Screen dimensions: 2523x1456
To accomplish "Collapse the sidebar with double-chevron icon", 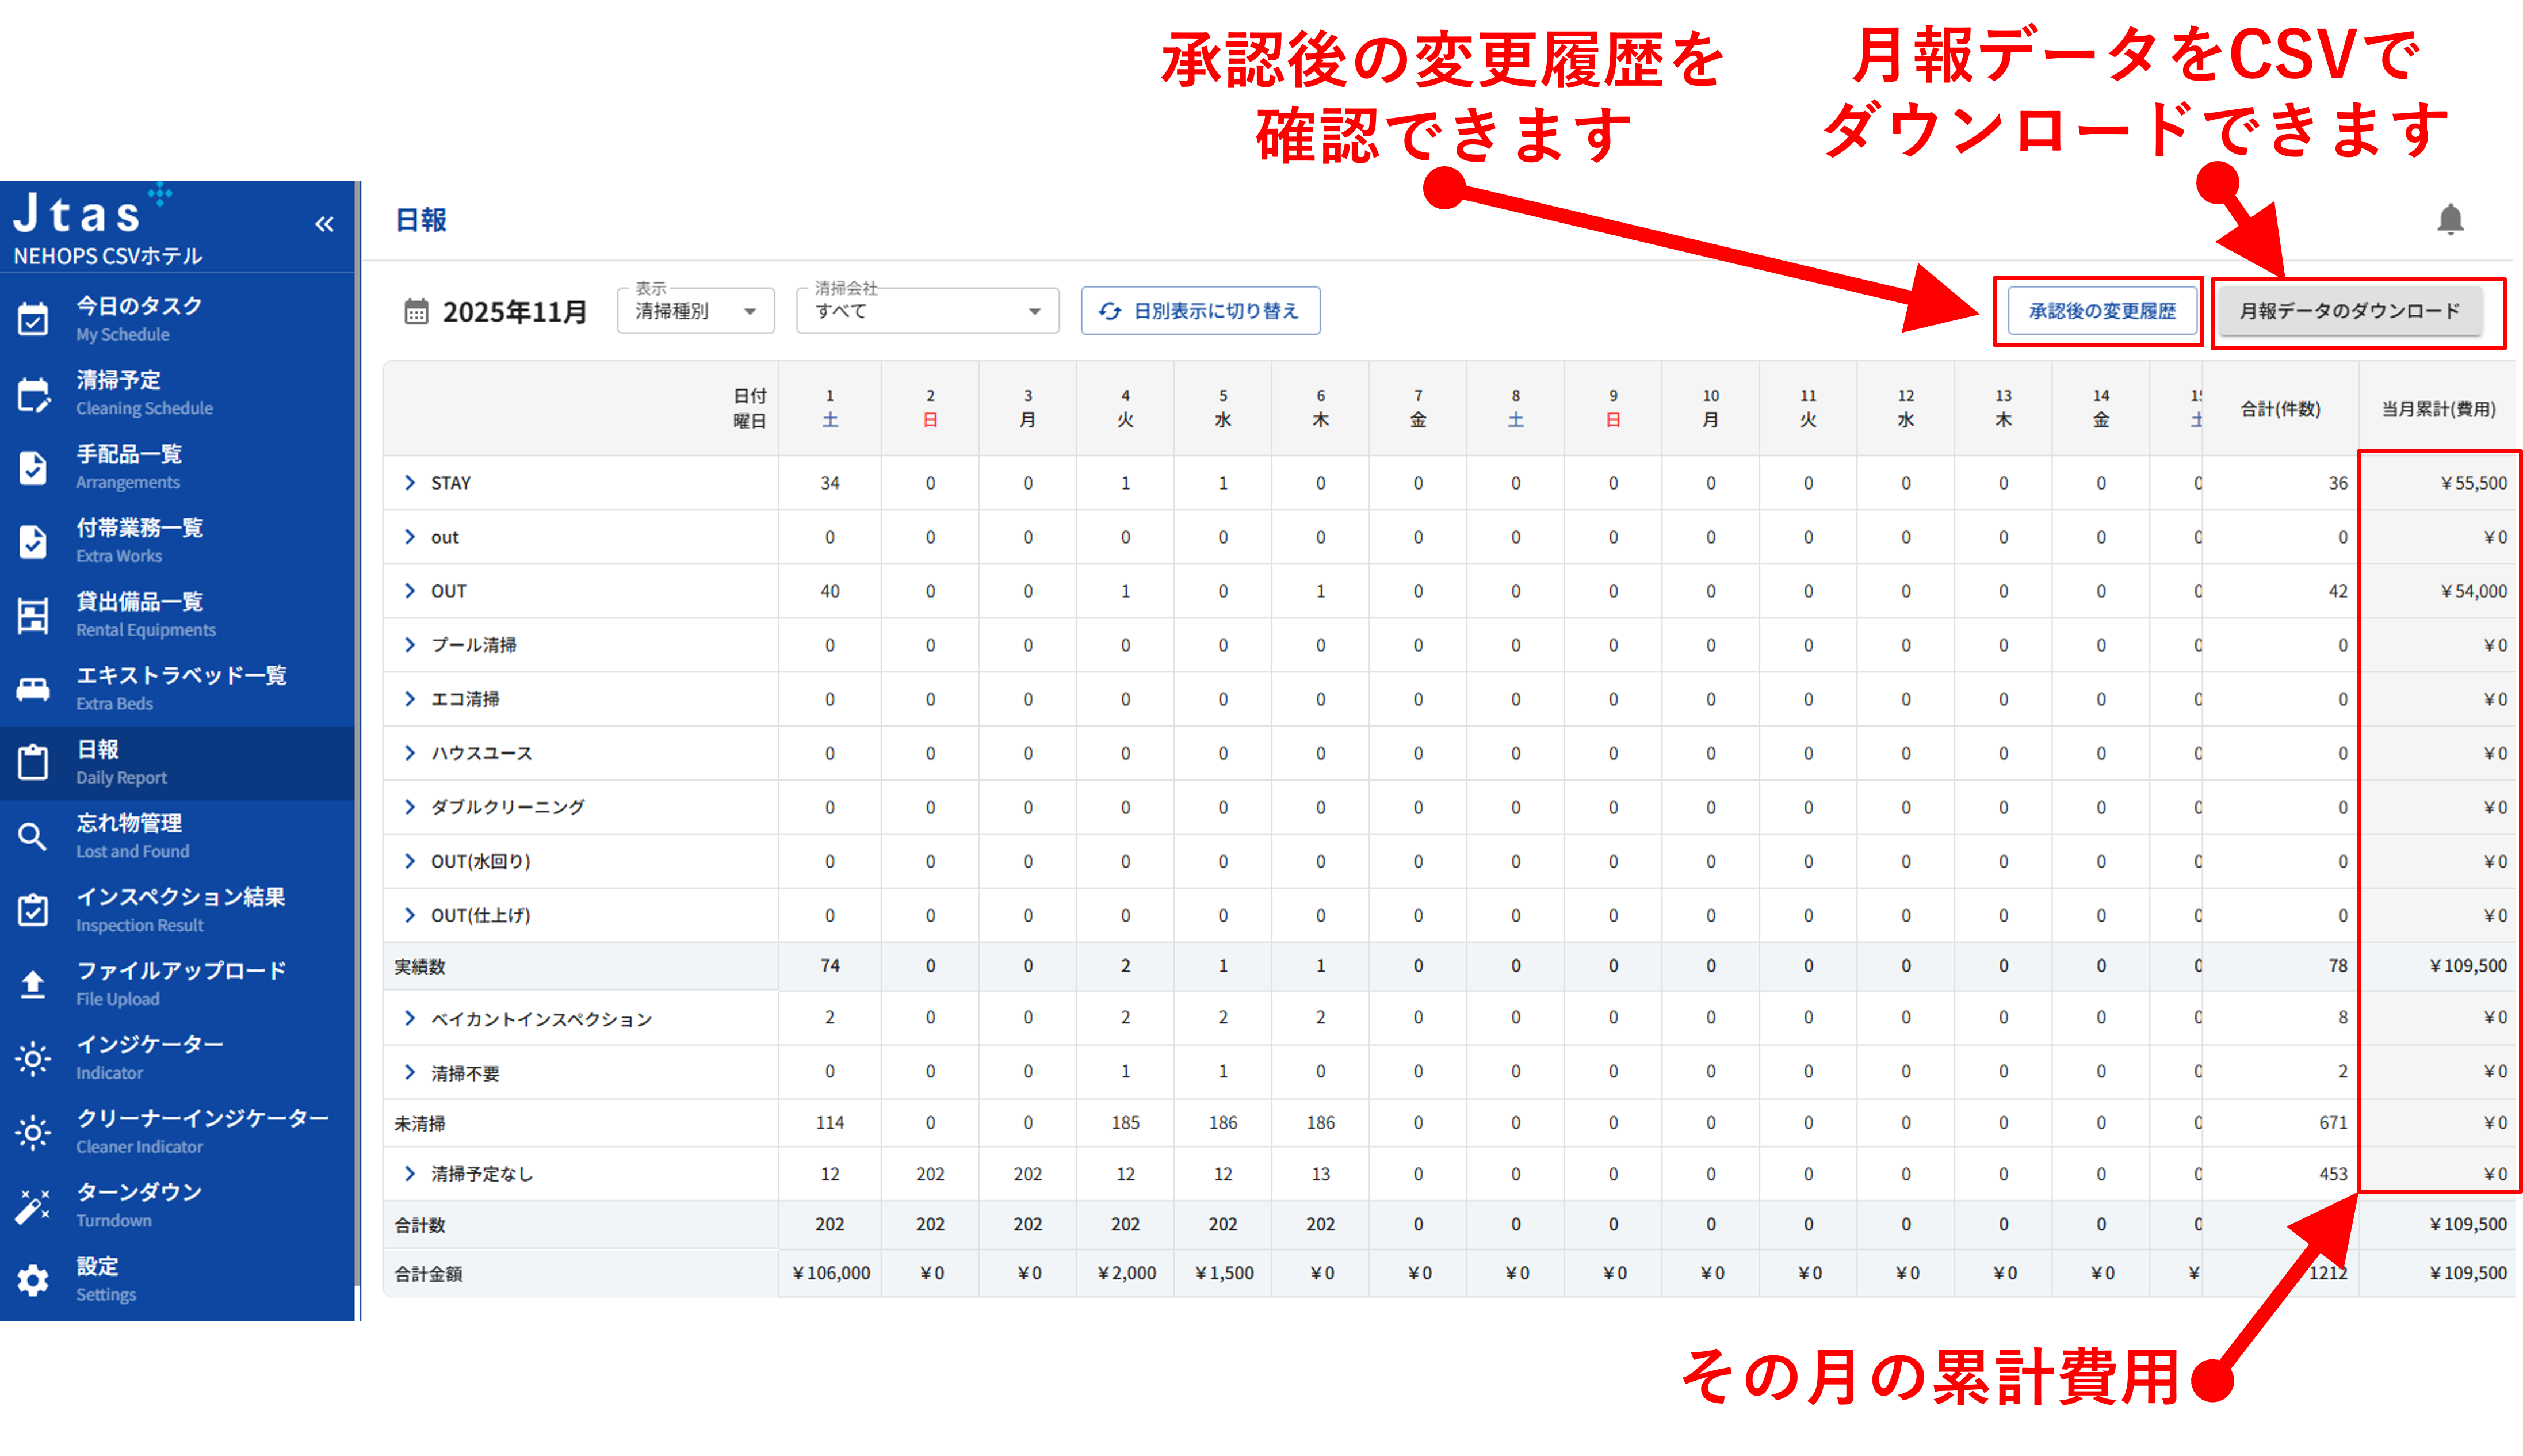I will click(324, 224).
